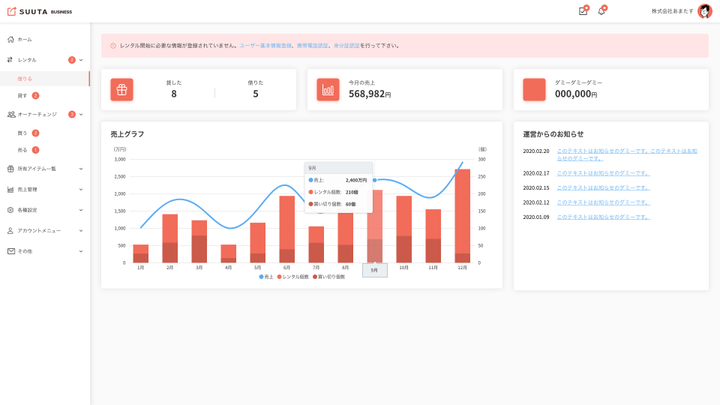Click the SUUTA Business logo
This screenshot has height=405, width=720.
(x=40, y=12)
